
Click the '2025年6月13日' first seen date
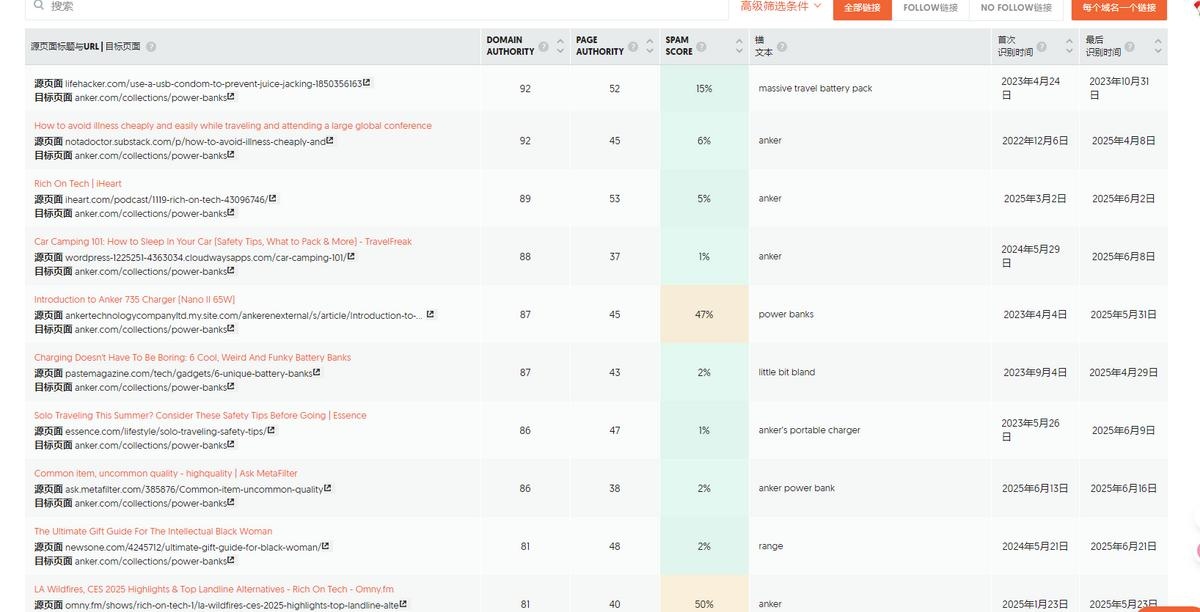[x=1035, y=489]
